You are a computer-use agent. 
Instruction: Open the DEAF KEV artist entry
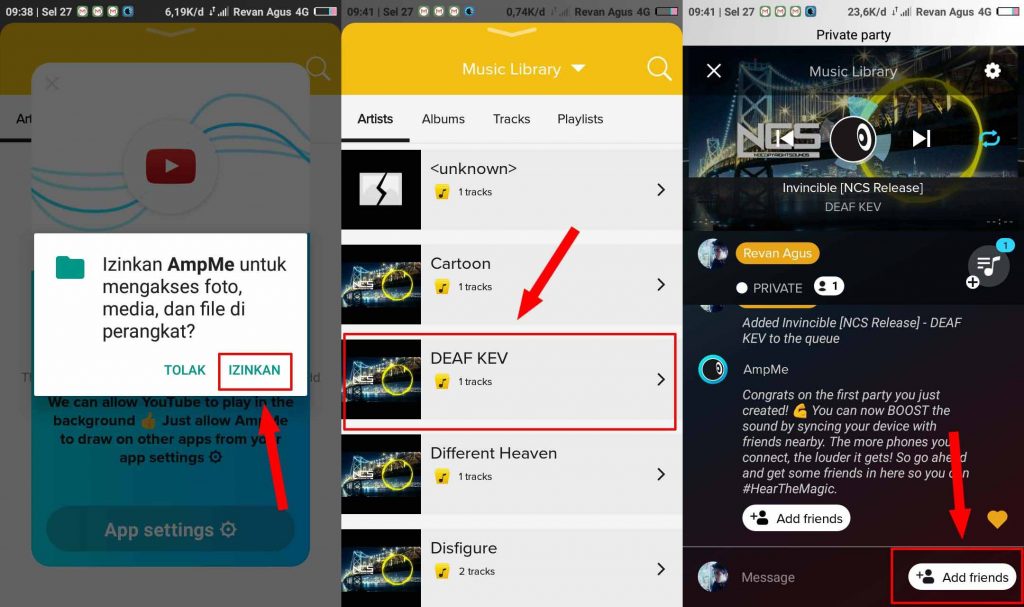coord(509,380)
